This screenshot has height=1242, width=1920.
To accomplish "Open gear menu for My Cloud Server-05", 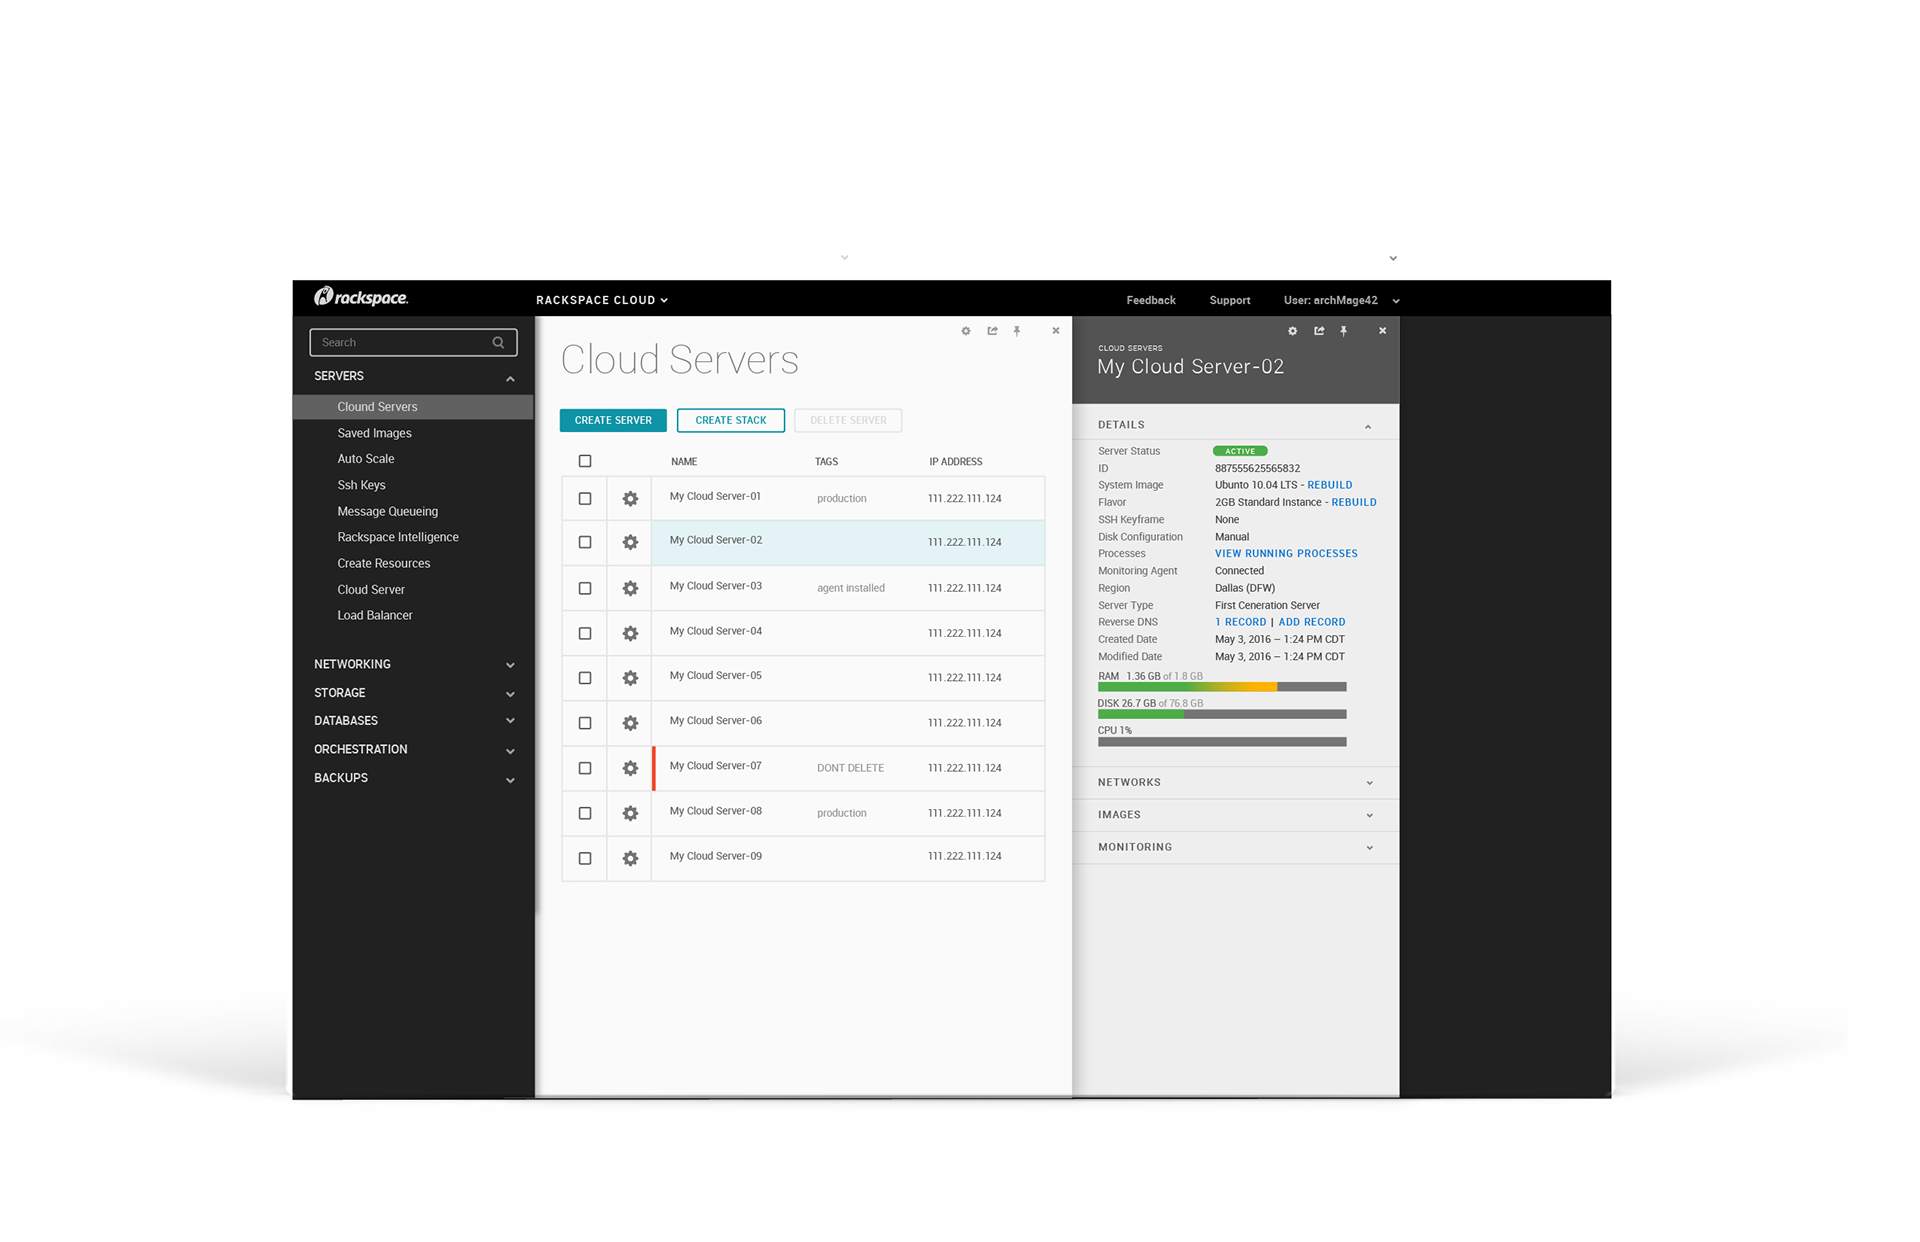I will point(630,678).
